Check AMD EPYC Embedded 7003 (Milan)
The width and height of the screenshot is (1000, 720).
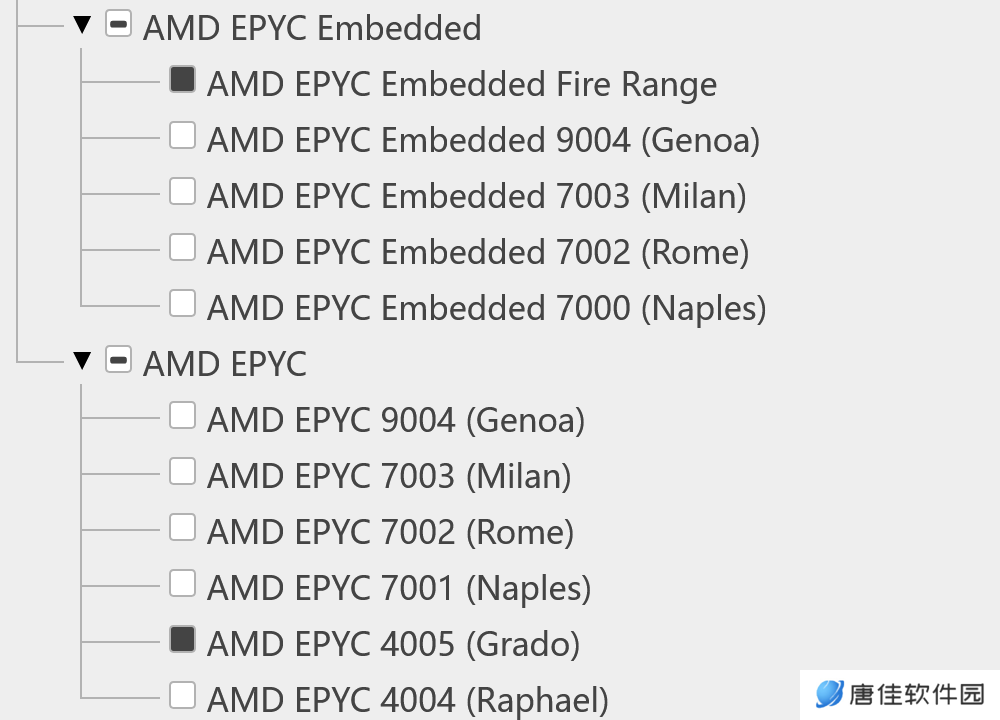pos(182,191)
